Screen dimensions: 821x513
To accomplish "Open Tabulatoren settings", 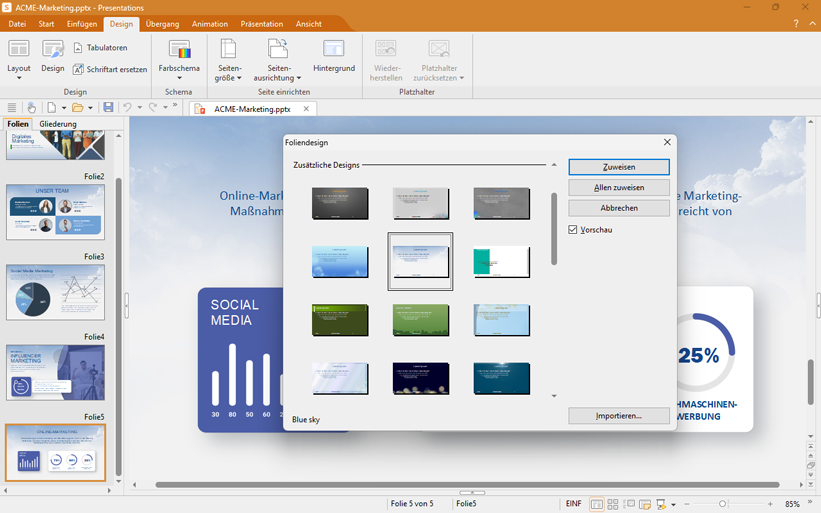I will (x=100, y=48).
